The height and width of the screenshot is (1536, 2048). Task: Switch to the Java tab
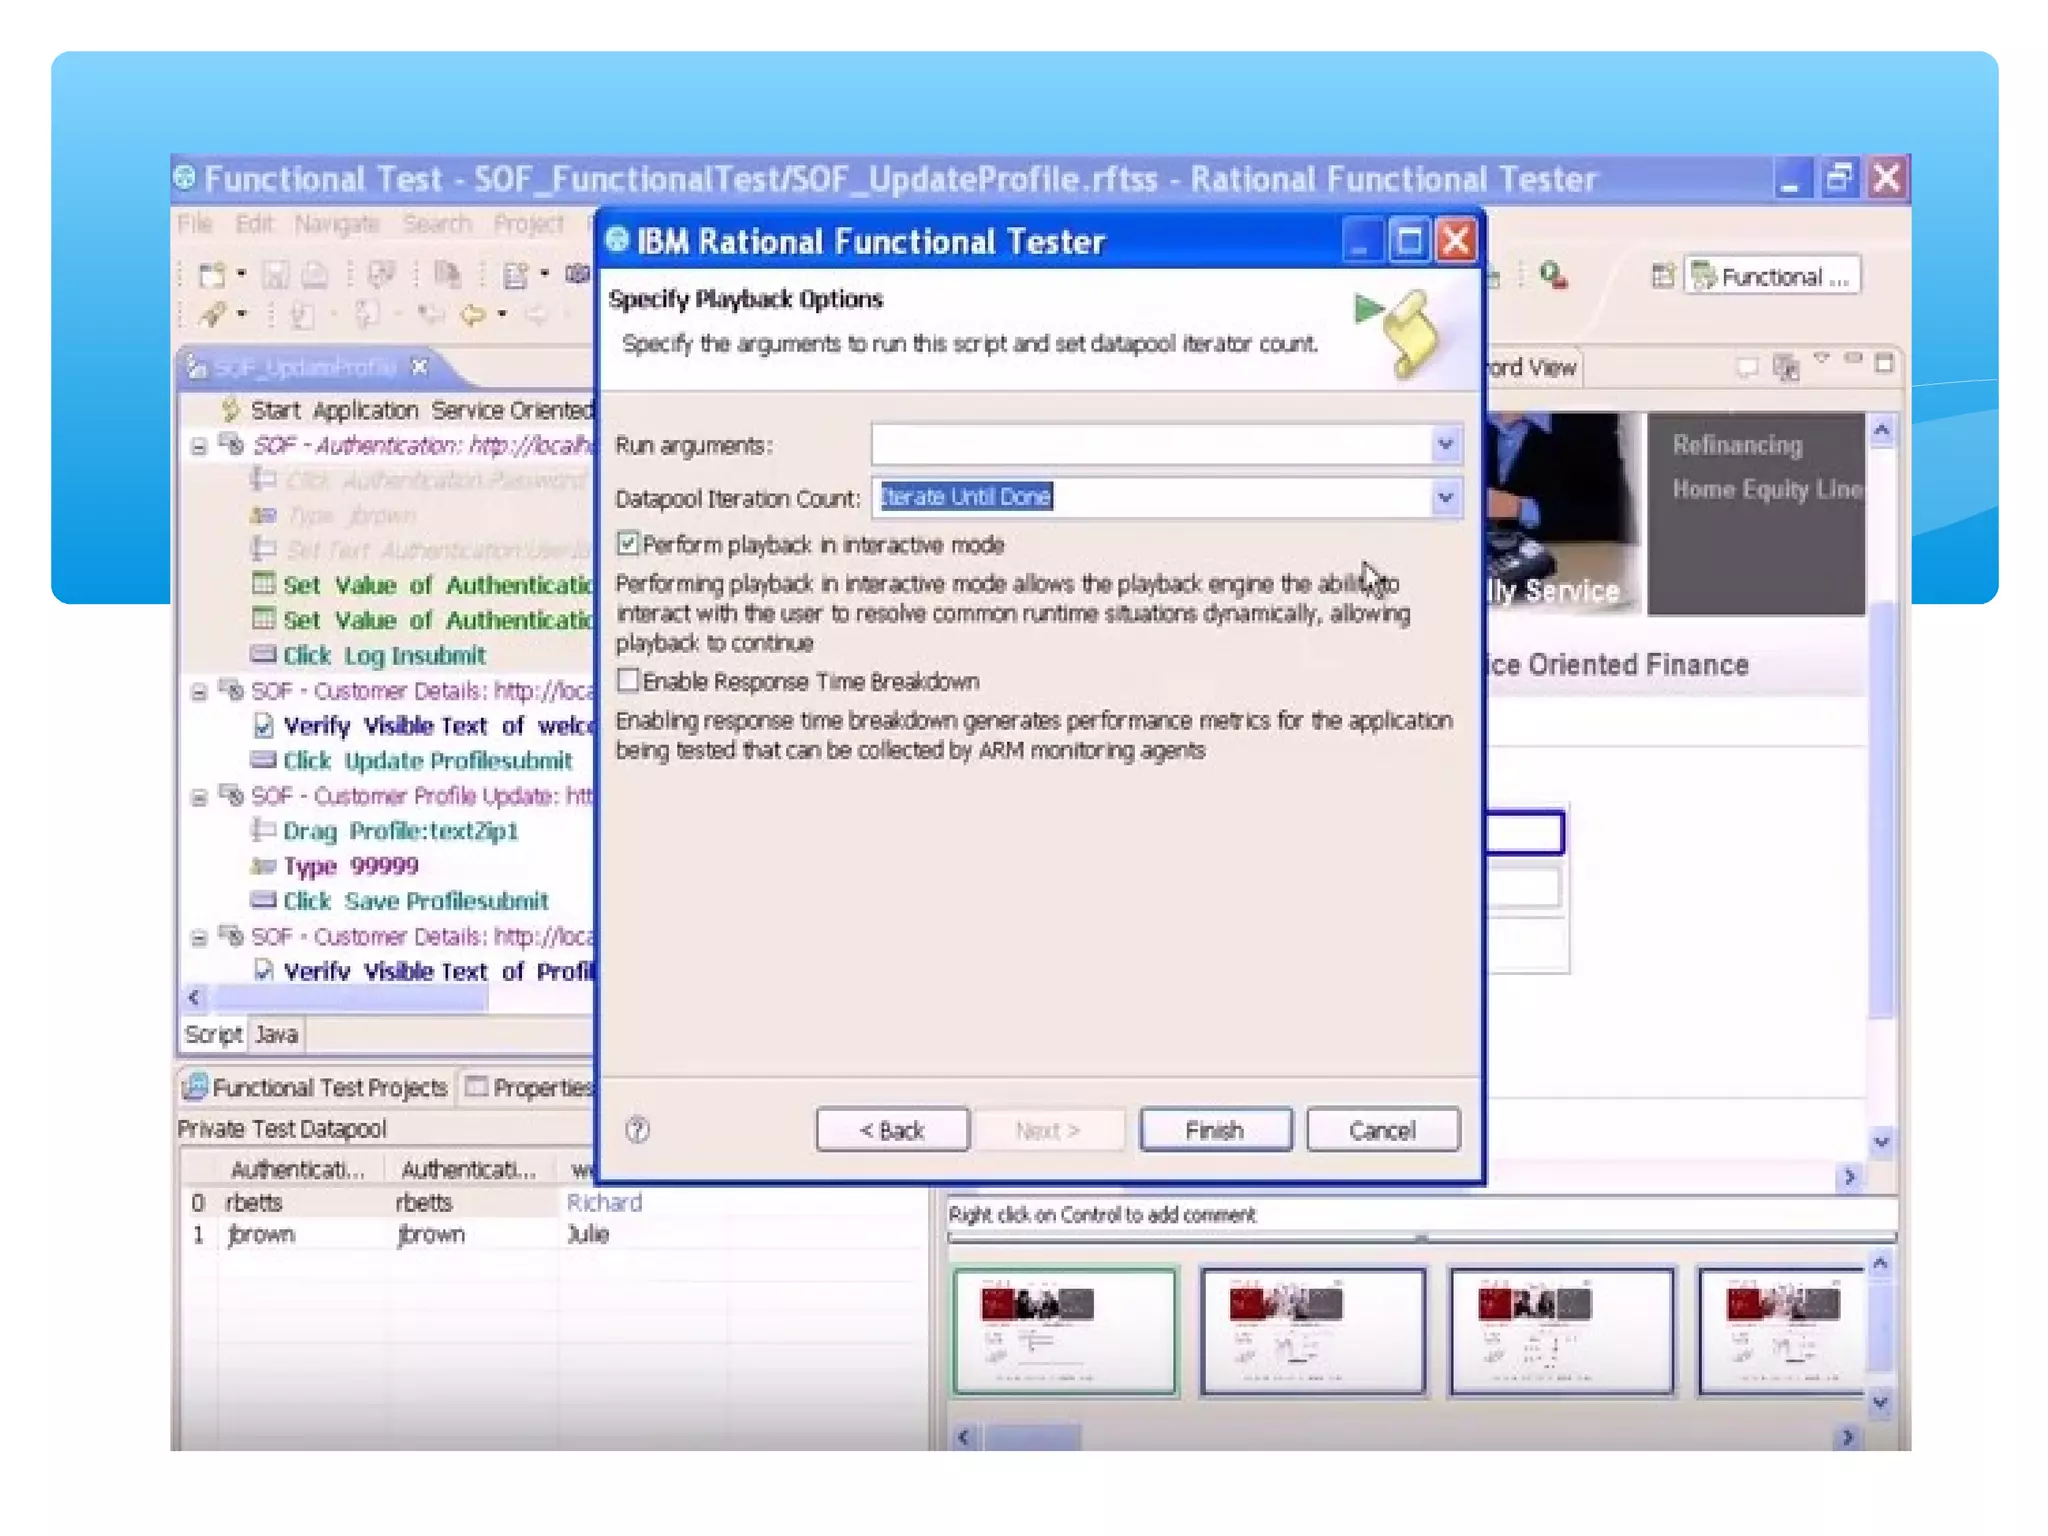click(x=276, y=1034)
